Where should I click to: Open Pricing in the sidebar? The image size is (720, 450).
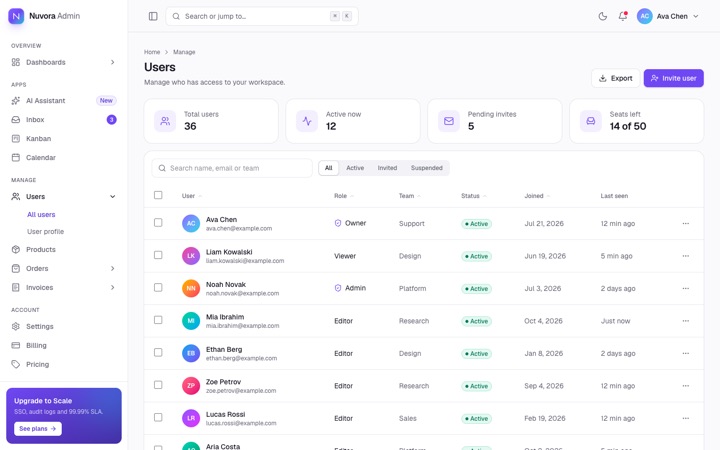pyautogui.click(x=63, y=364)
